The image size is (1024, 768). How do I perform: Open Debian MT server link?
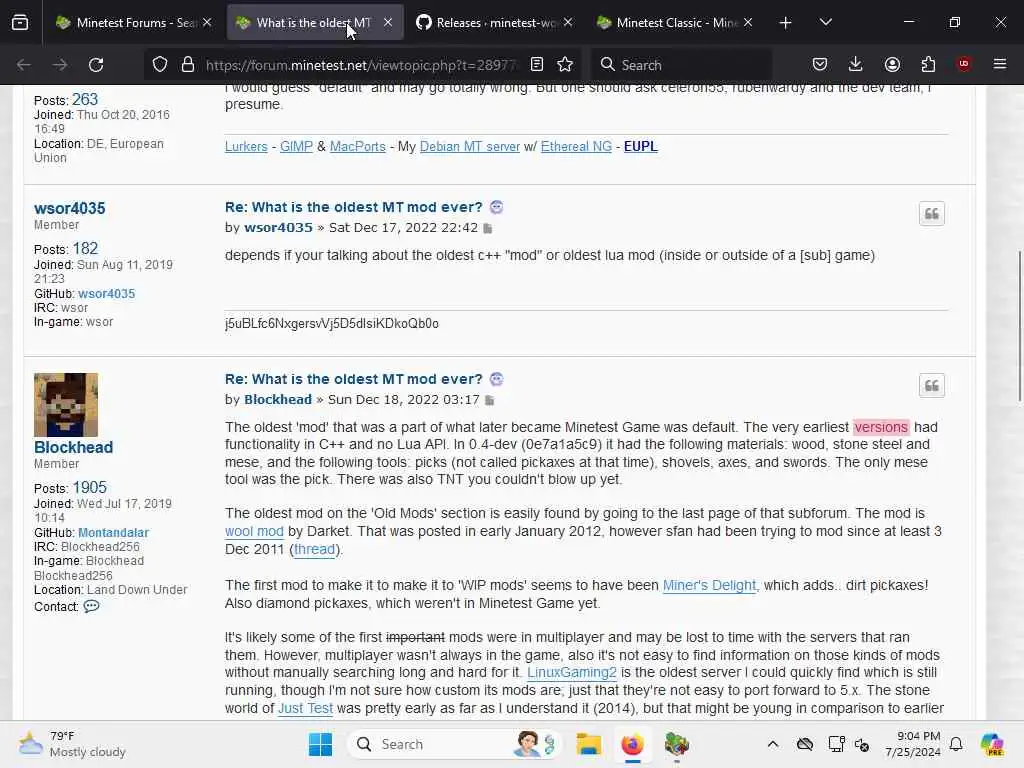pyautogui.click(x=470, y=146)
